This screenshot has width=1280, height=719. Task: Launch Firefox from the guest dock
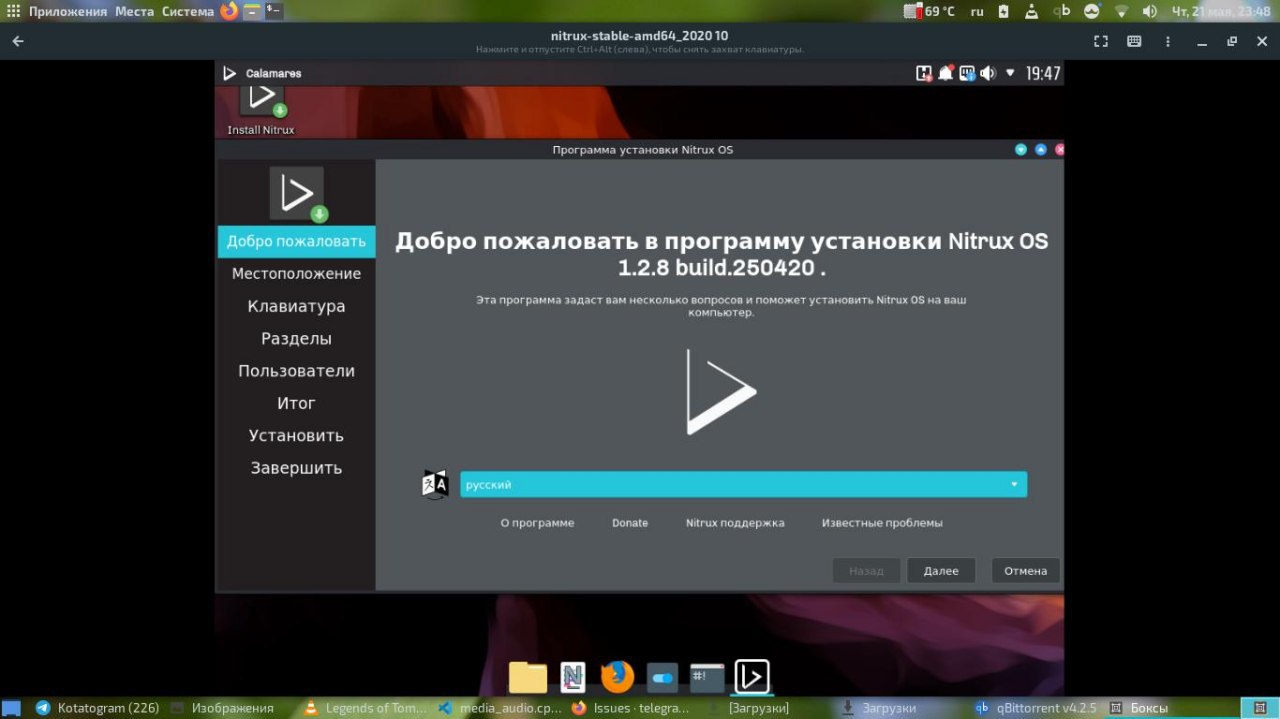[617, 677]
